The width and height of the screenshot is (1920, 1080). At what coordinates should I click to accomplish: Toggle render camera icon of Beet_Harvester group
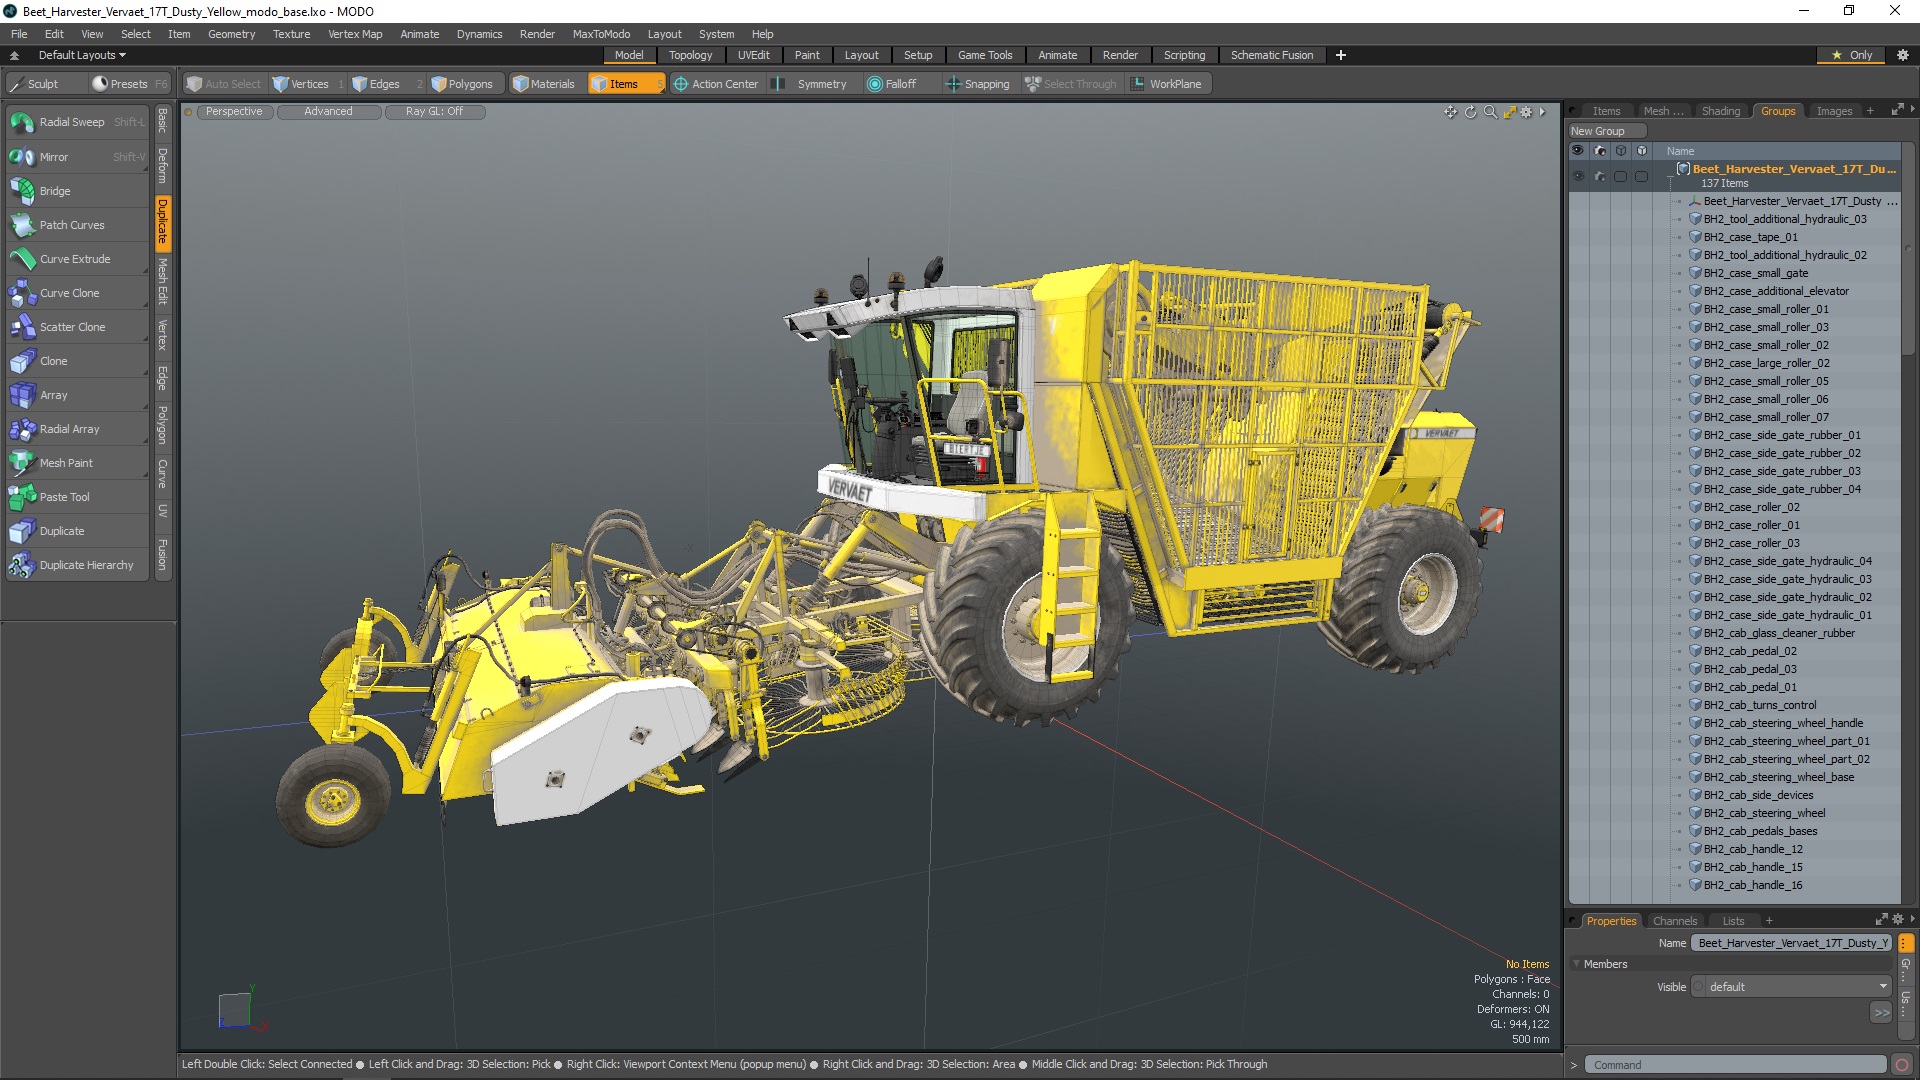pyautogui.click(x=1600, y=177)
